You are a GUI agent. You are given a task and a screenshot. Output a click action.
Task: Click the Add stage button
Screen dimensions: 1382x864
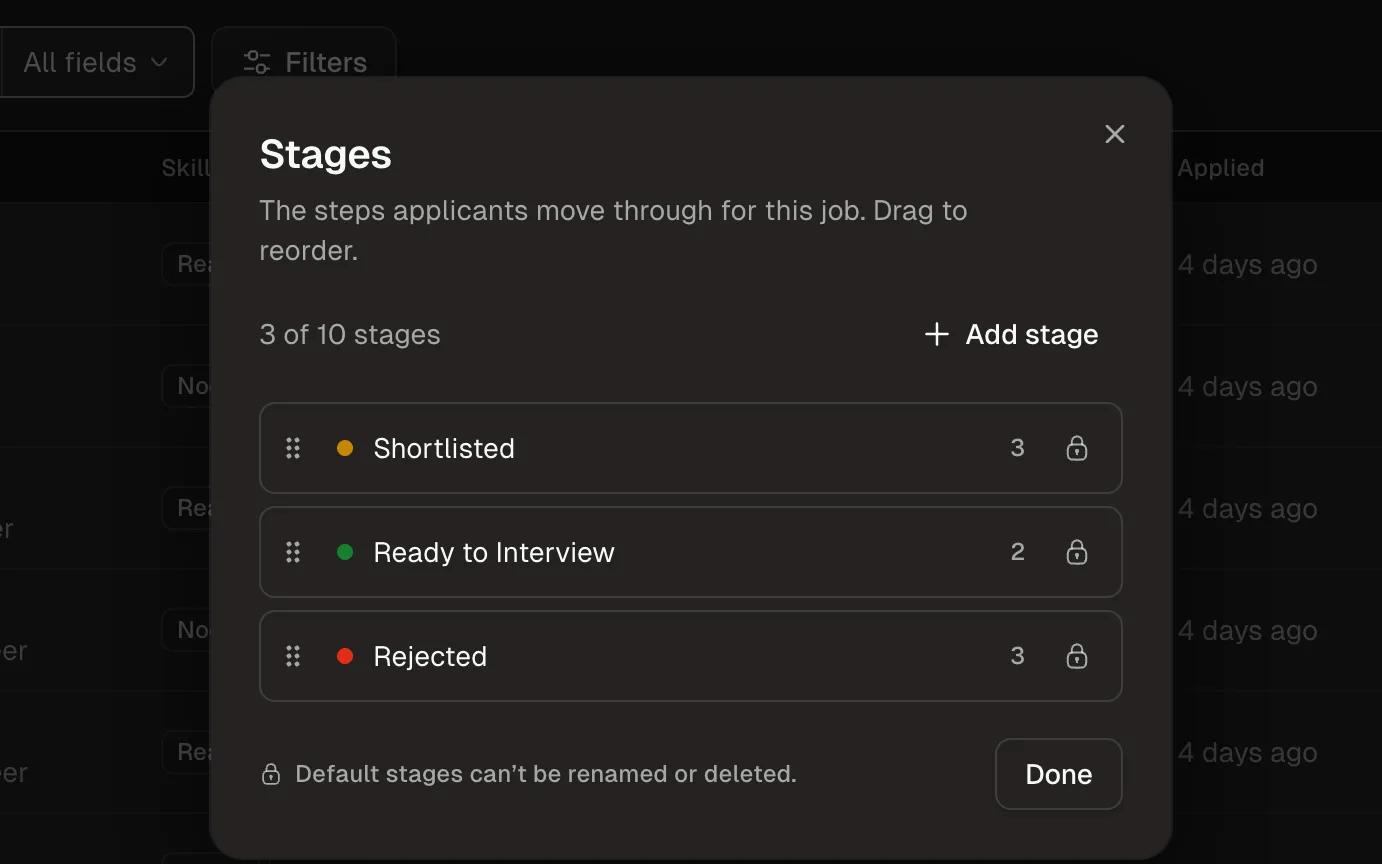pos(1011,334)
